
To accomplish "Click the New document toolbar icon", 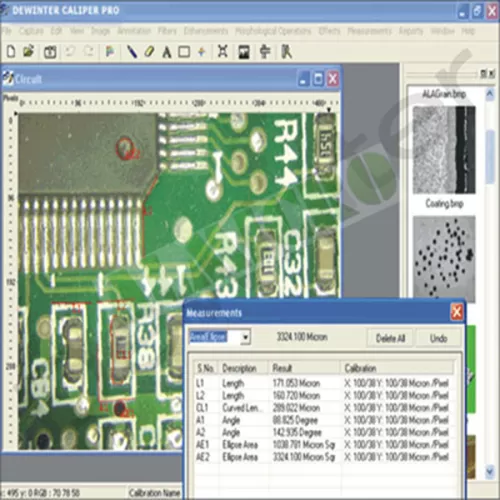I will (11, 52).
